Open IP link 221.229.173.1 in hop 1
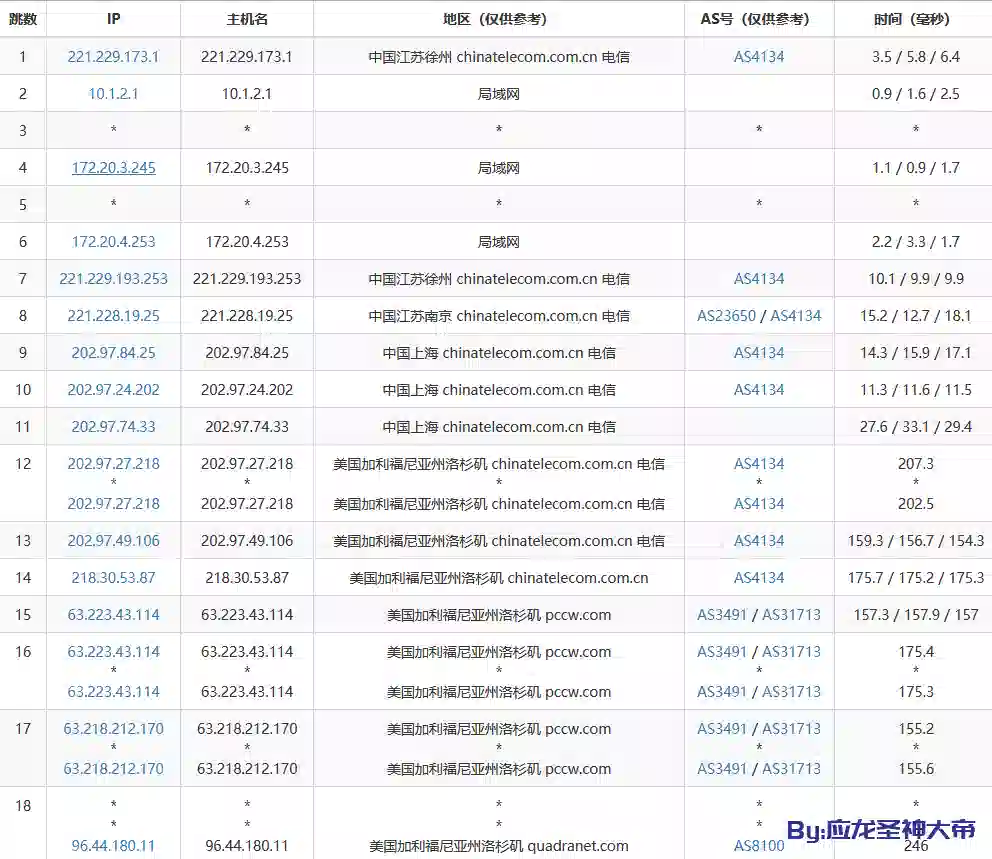Image resolution: width=992 pixels, height=859 pixels. coord(113,57)
